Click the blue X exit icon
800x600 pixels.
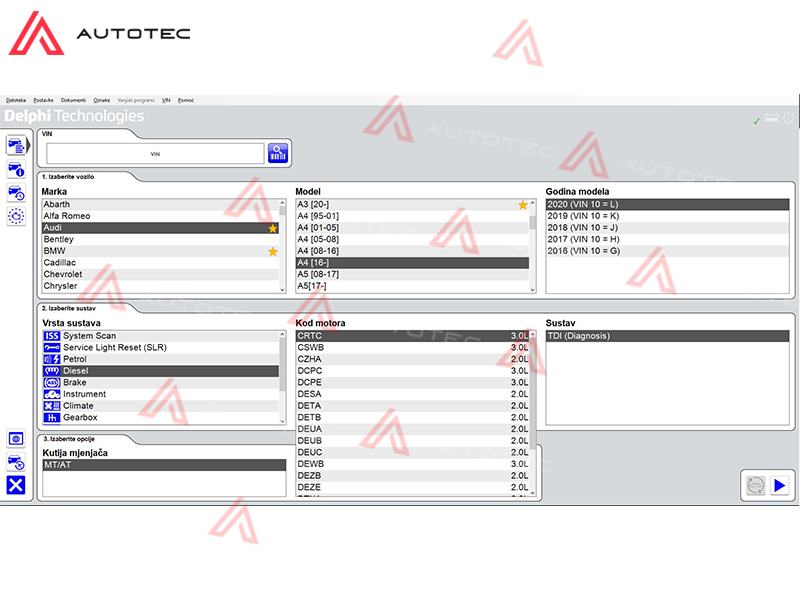point(16,485)
